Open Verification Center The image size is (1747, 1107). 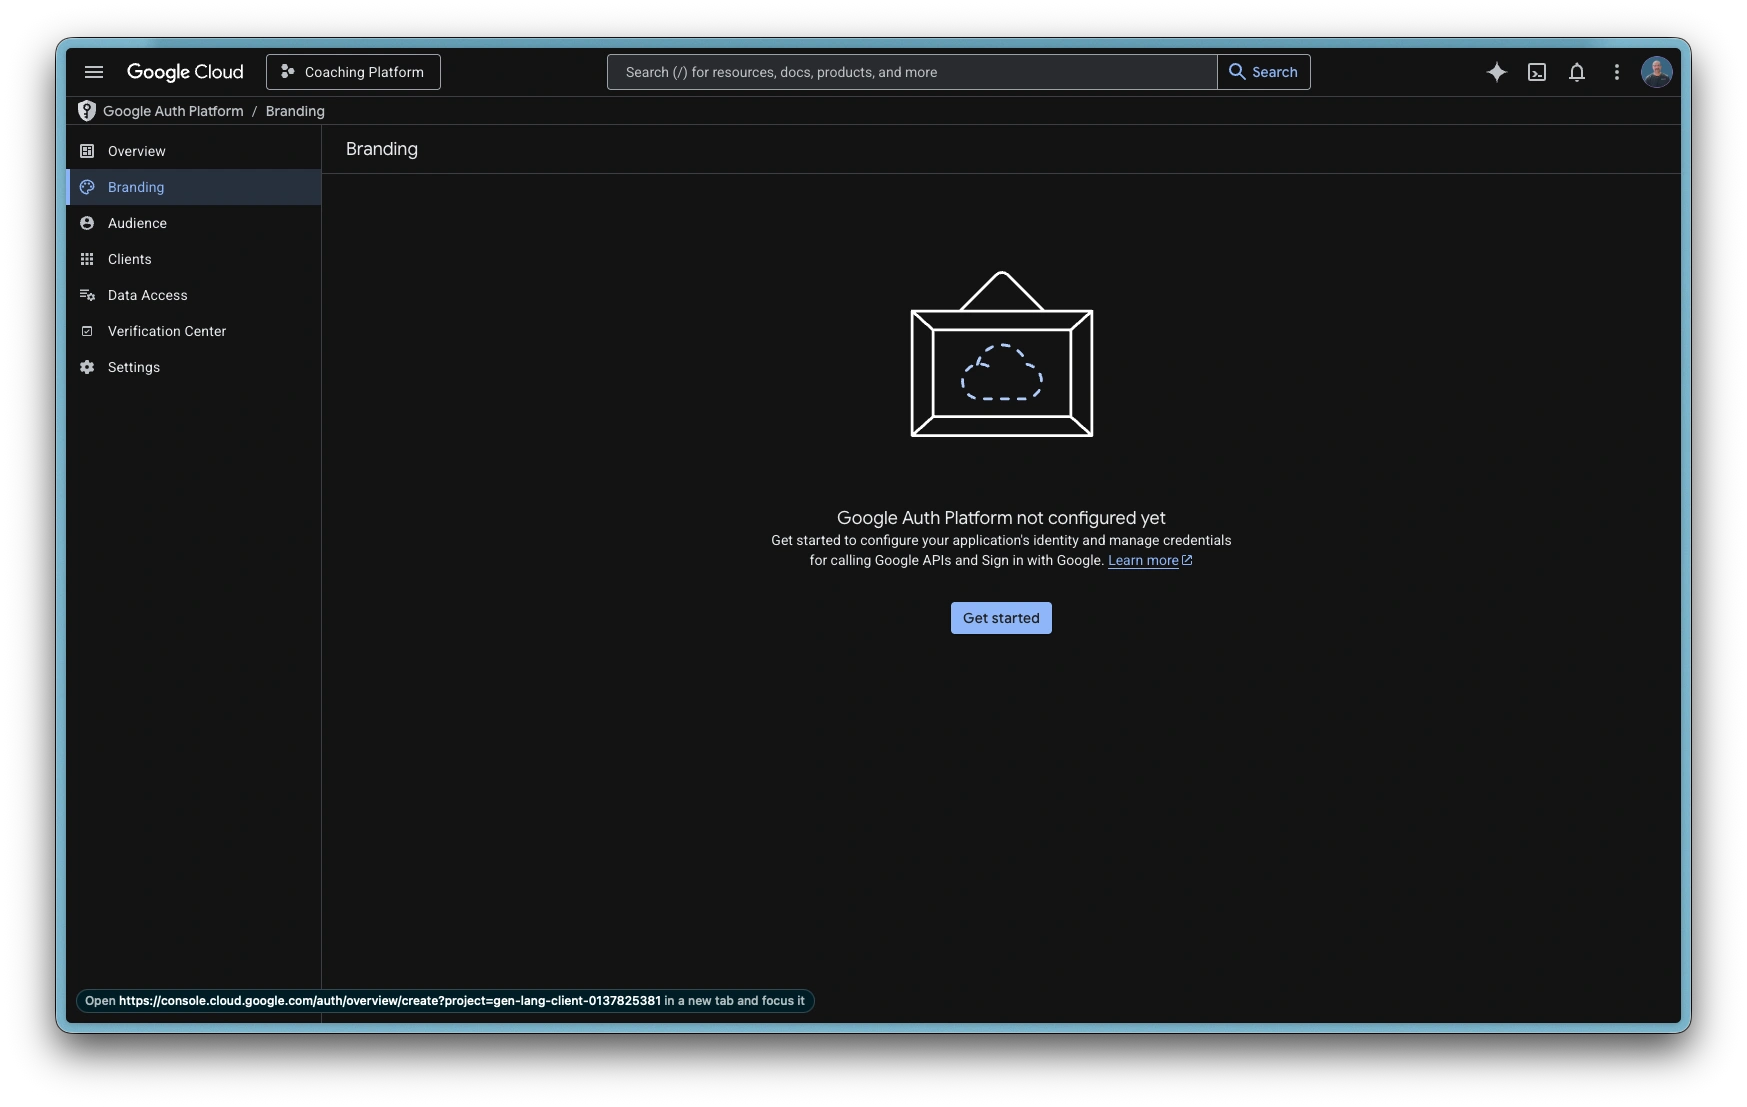click(x=166, y=331)
